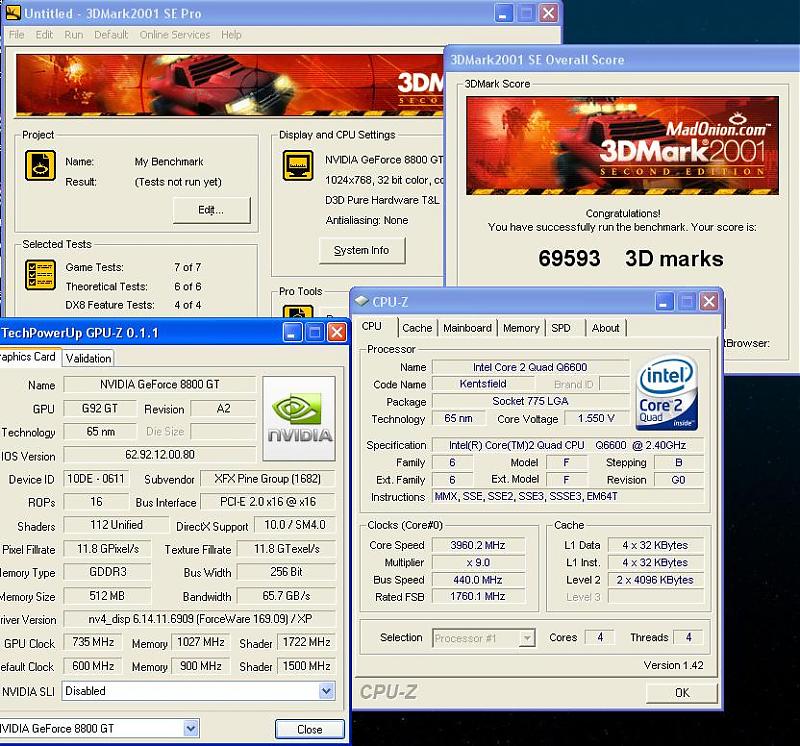Close the CPU-Z window
Image resolution: width=800 pixels, height=746 pixels.
(x=709, y=302)
